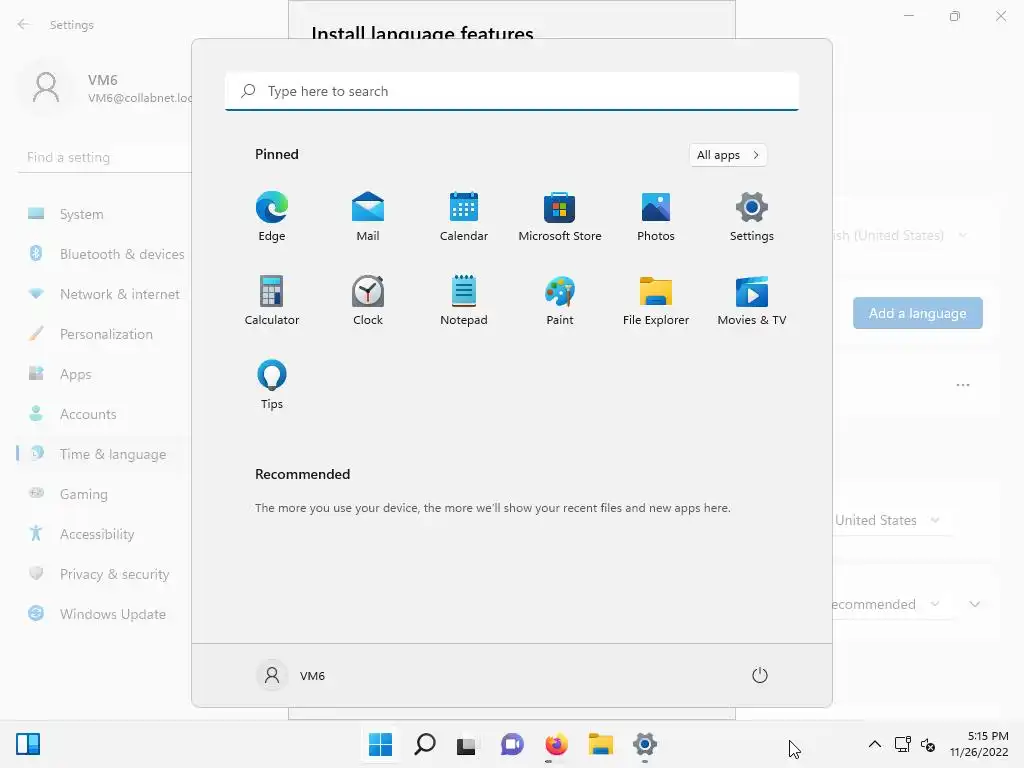Viewport: 1024px width, 768px height.
Task: Switch to Settings via taskbar gear icon
Action: (645, 744)
